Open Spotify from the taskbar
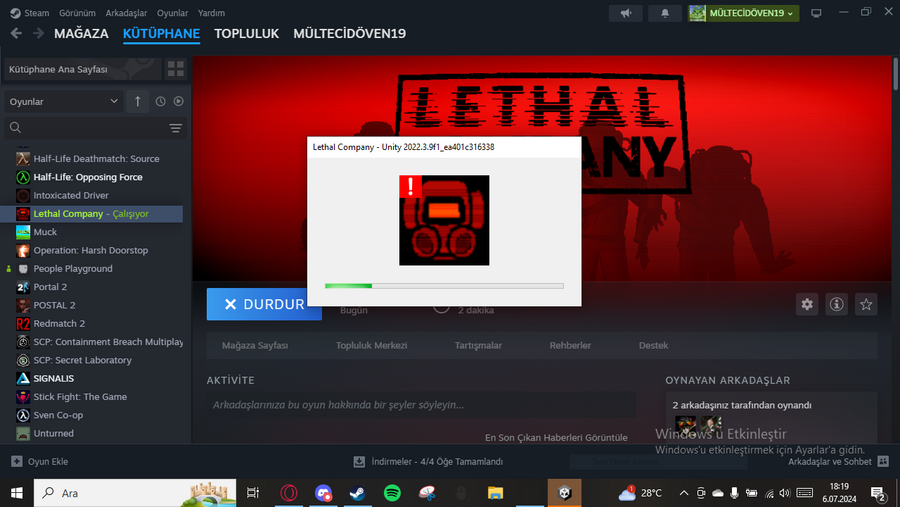The height and width of the screenshot is (507, 900). [392, 493]
